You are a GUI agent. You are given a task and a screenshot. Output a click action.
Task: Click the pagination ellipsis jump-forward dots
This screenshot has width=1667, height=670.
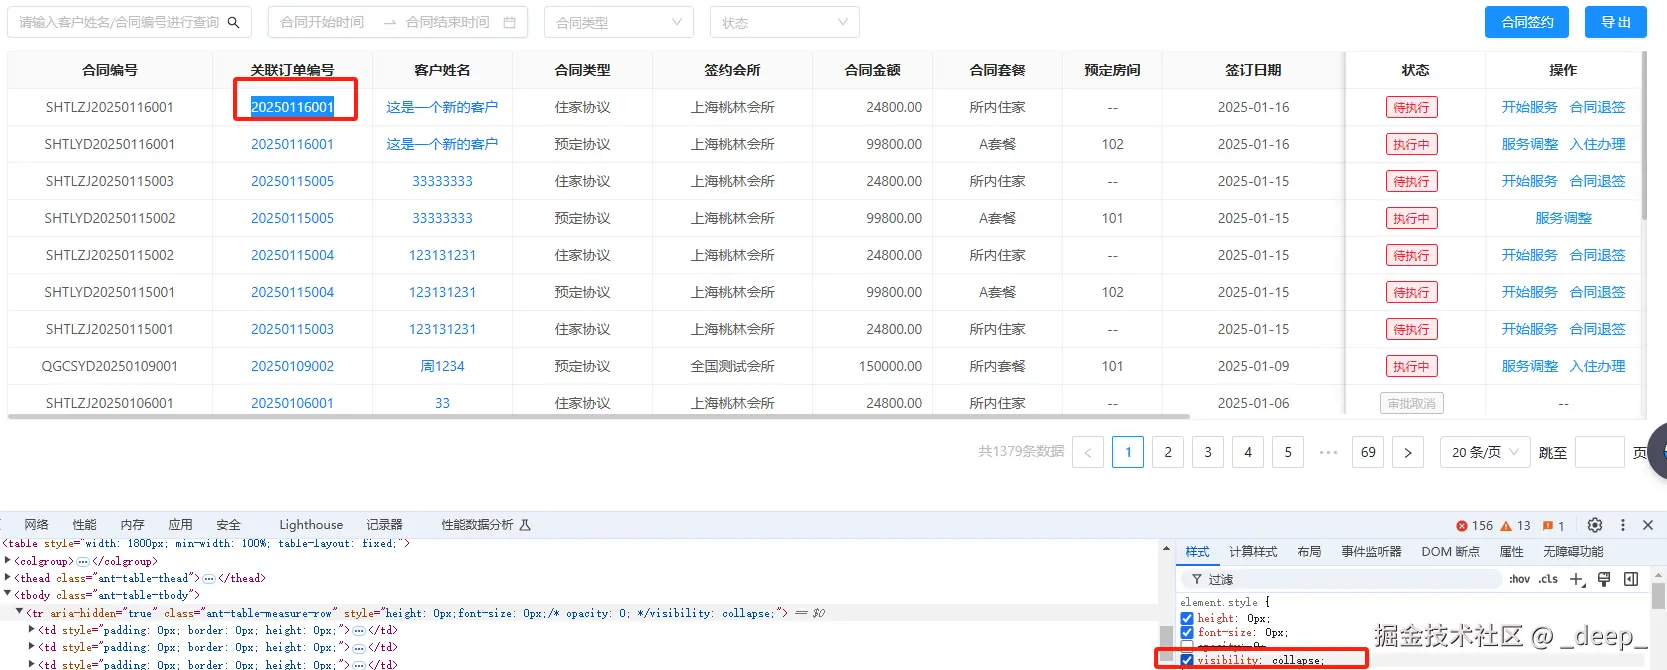(x=1328, y=452)
